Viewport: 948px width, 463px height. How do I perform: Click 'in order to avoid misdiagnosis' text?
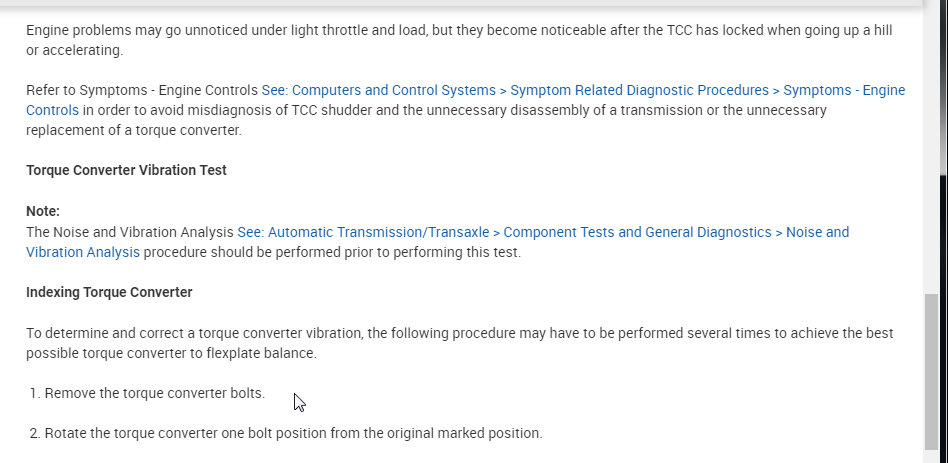(x=180, y=110)
